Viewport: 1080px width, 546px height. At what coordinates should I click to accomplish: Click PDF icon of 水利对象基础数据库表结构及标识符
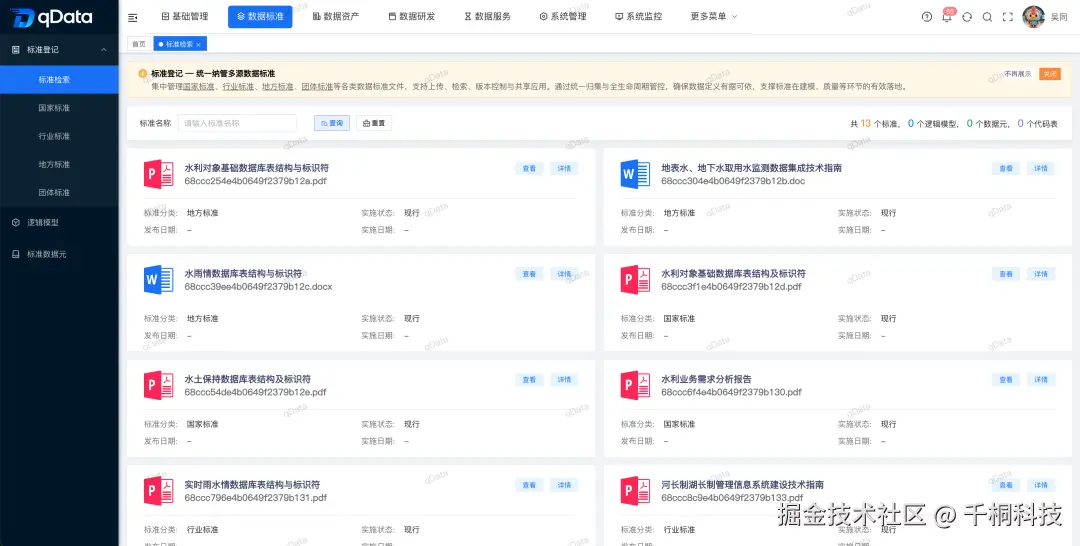coord(635,280)
